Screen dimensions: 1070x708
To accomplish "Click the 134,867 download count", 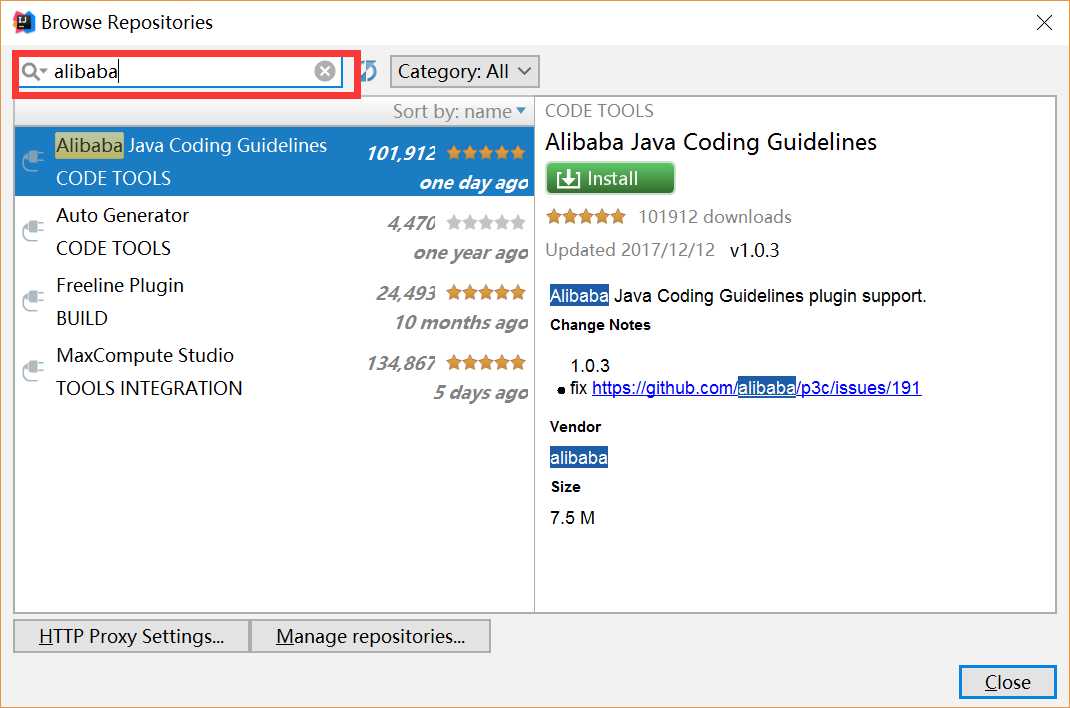I will [401, 363].
